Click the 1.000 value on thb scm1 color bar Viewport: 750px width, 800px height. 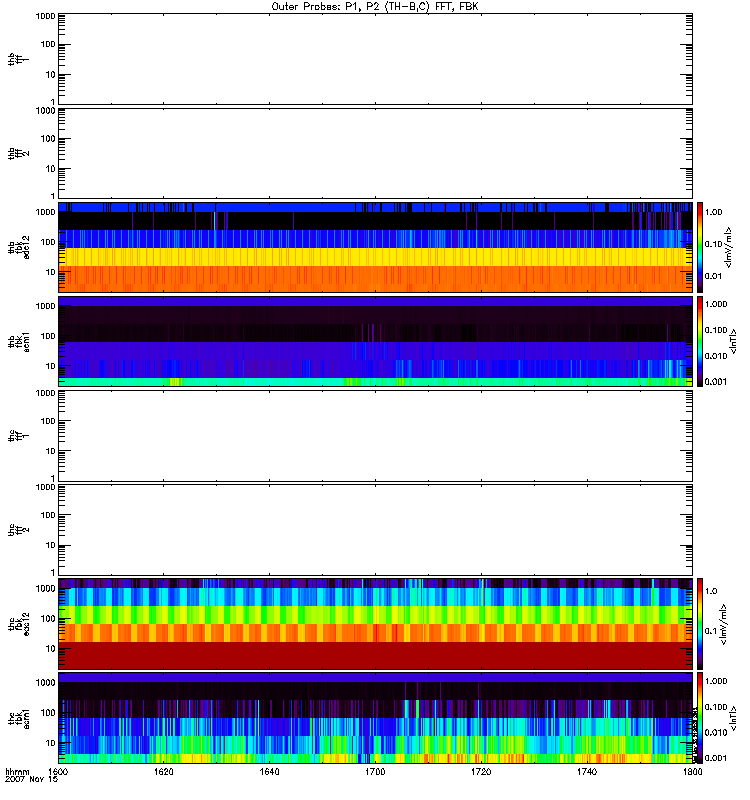tap(716, 304)
